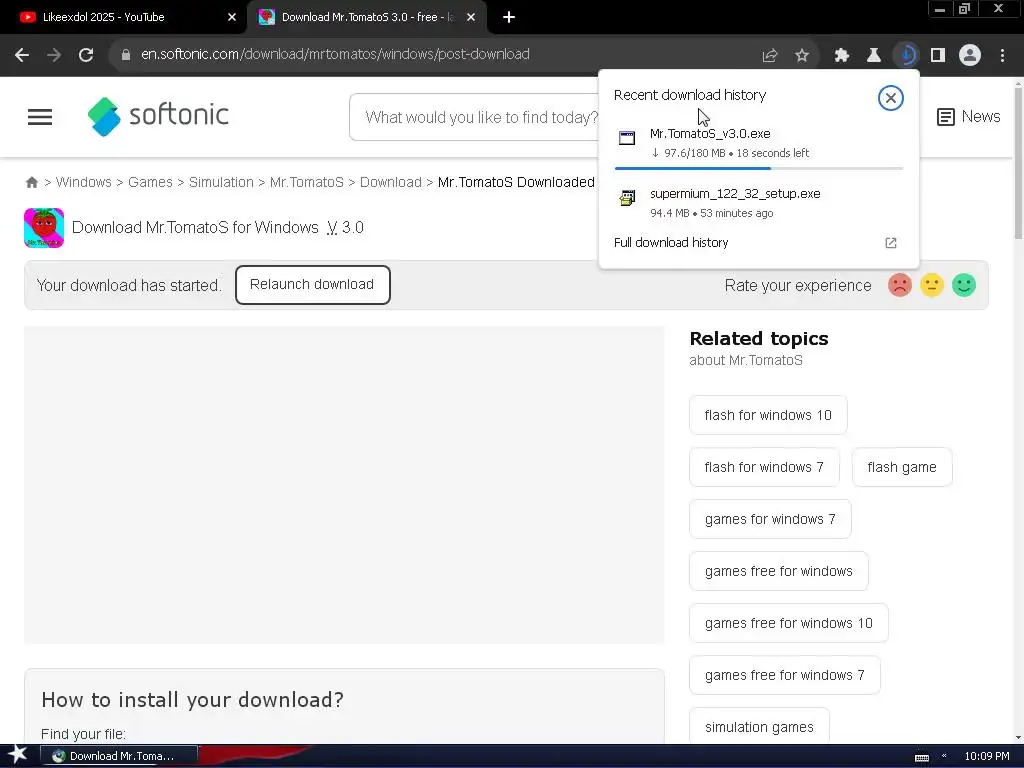Open the side panel icon
The width and height of the screenshot is (1024, 768).
point(938,56)
